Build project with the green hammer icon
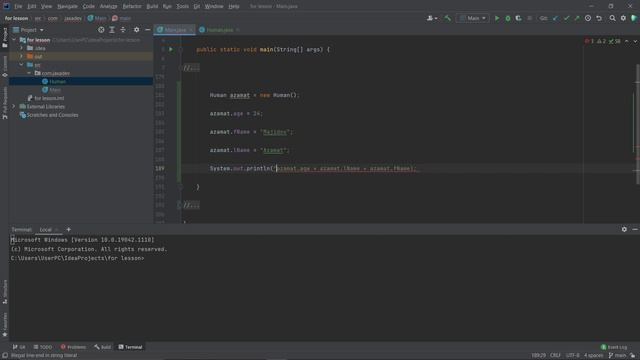 click(x=447, y=18)
